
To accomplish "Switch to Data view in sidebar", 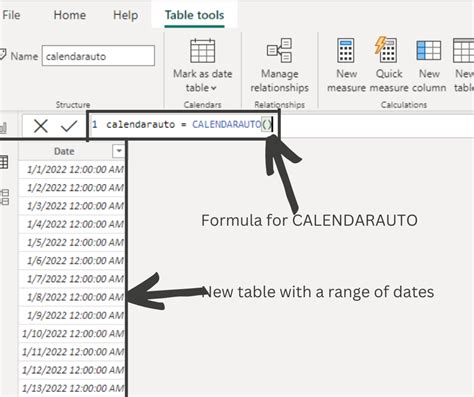I will point(4,162).
